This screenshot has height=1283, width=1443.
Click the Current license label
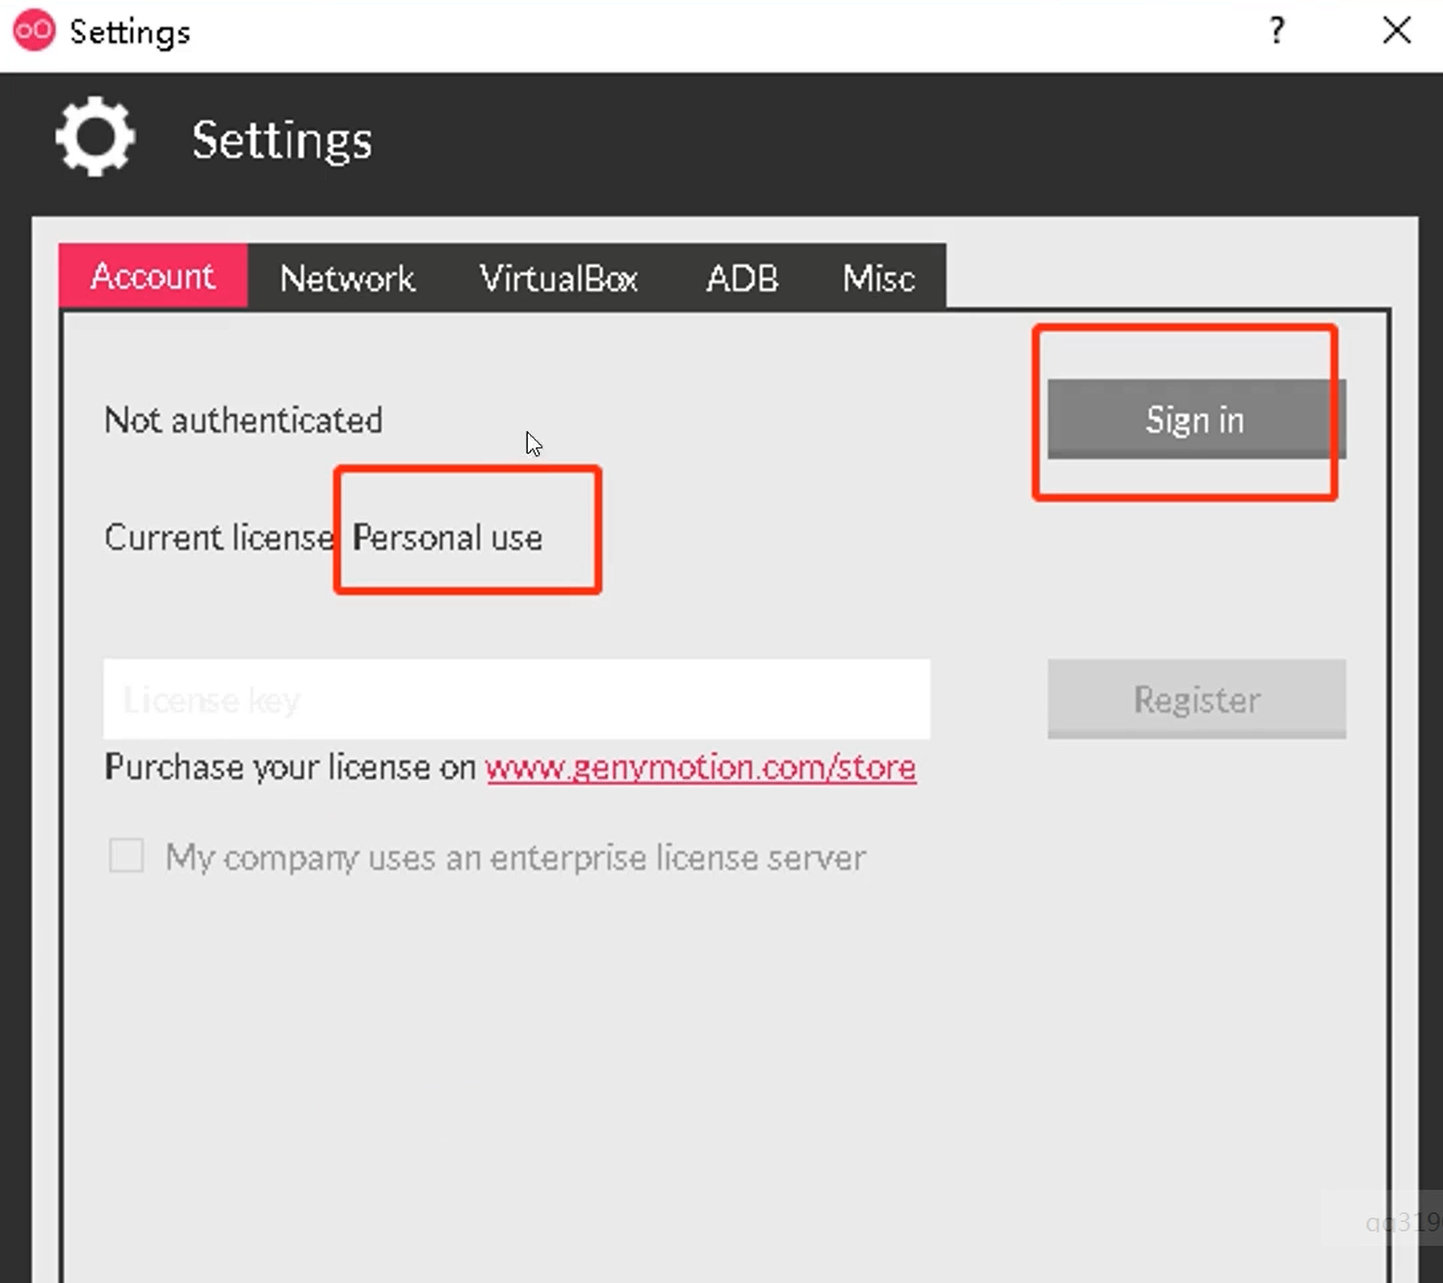click(219, 538)
